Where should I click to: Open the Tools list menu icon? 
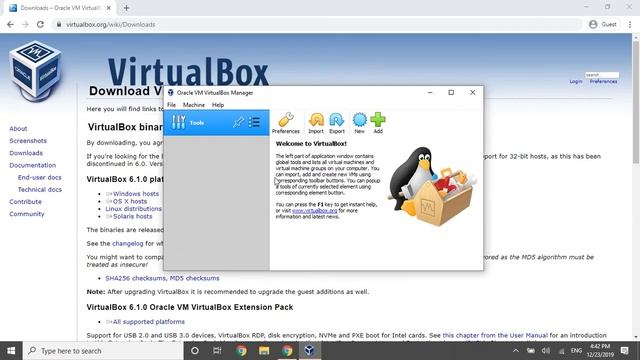pyautogui.click(x=254, y=122)
